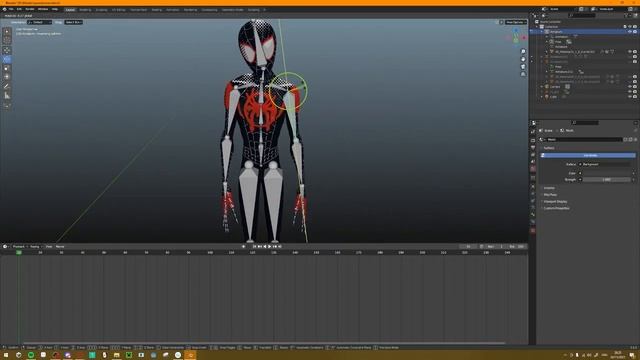This screenshot has height=360, width=640.
Task: Select the Select Box tool
Action: pos(7,31)
